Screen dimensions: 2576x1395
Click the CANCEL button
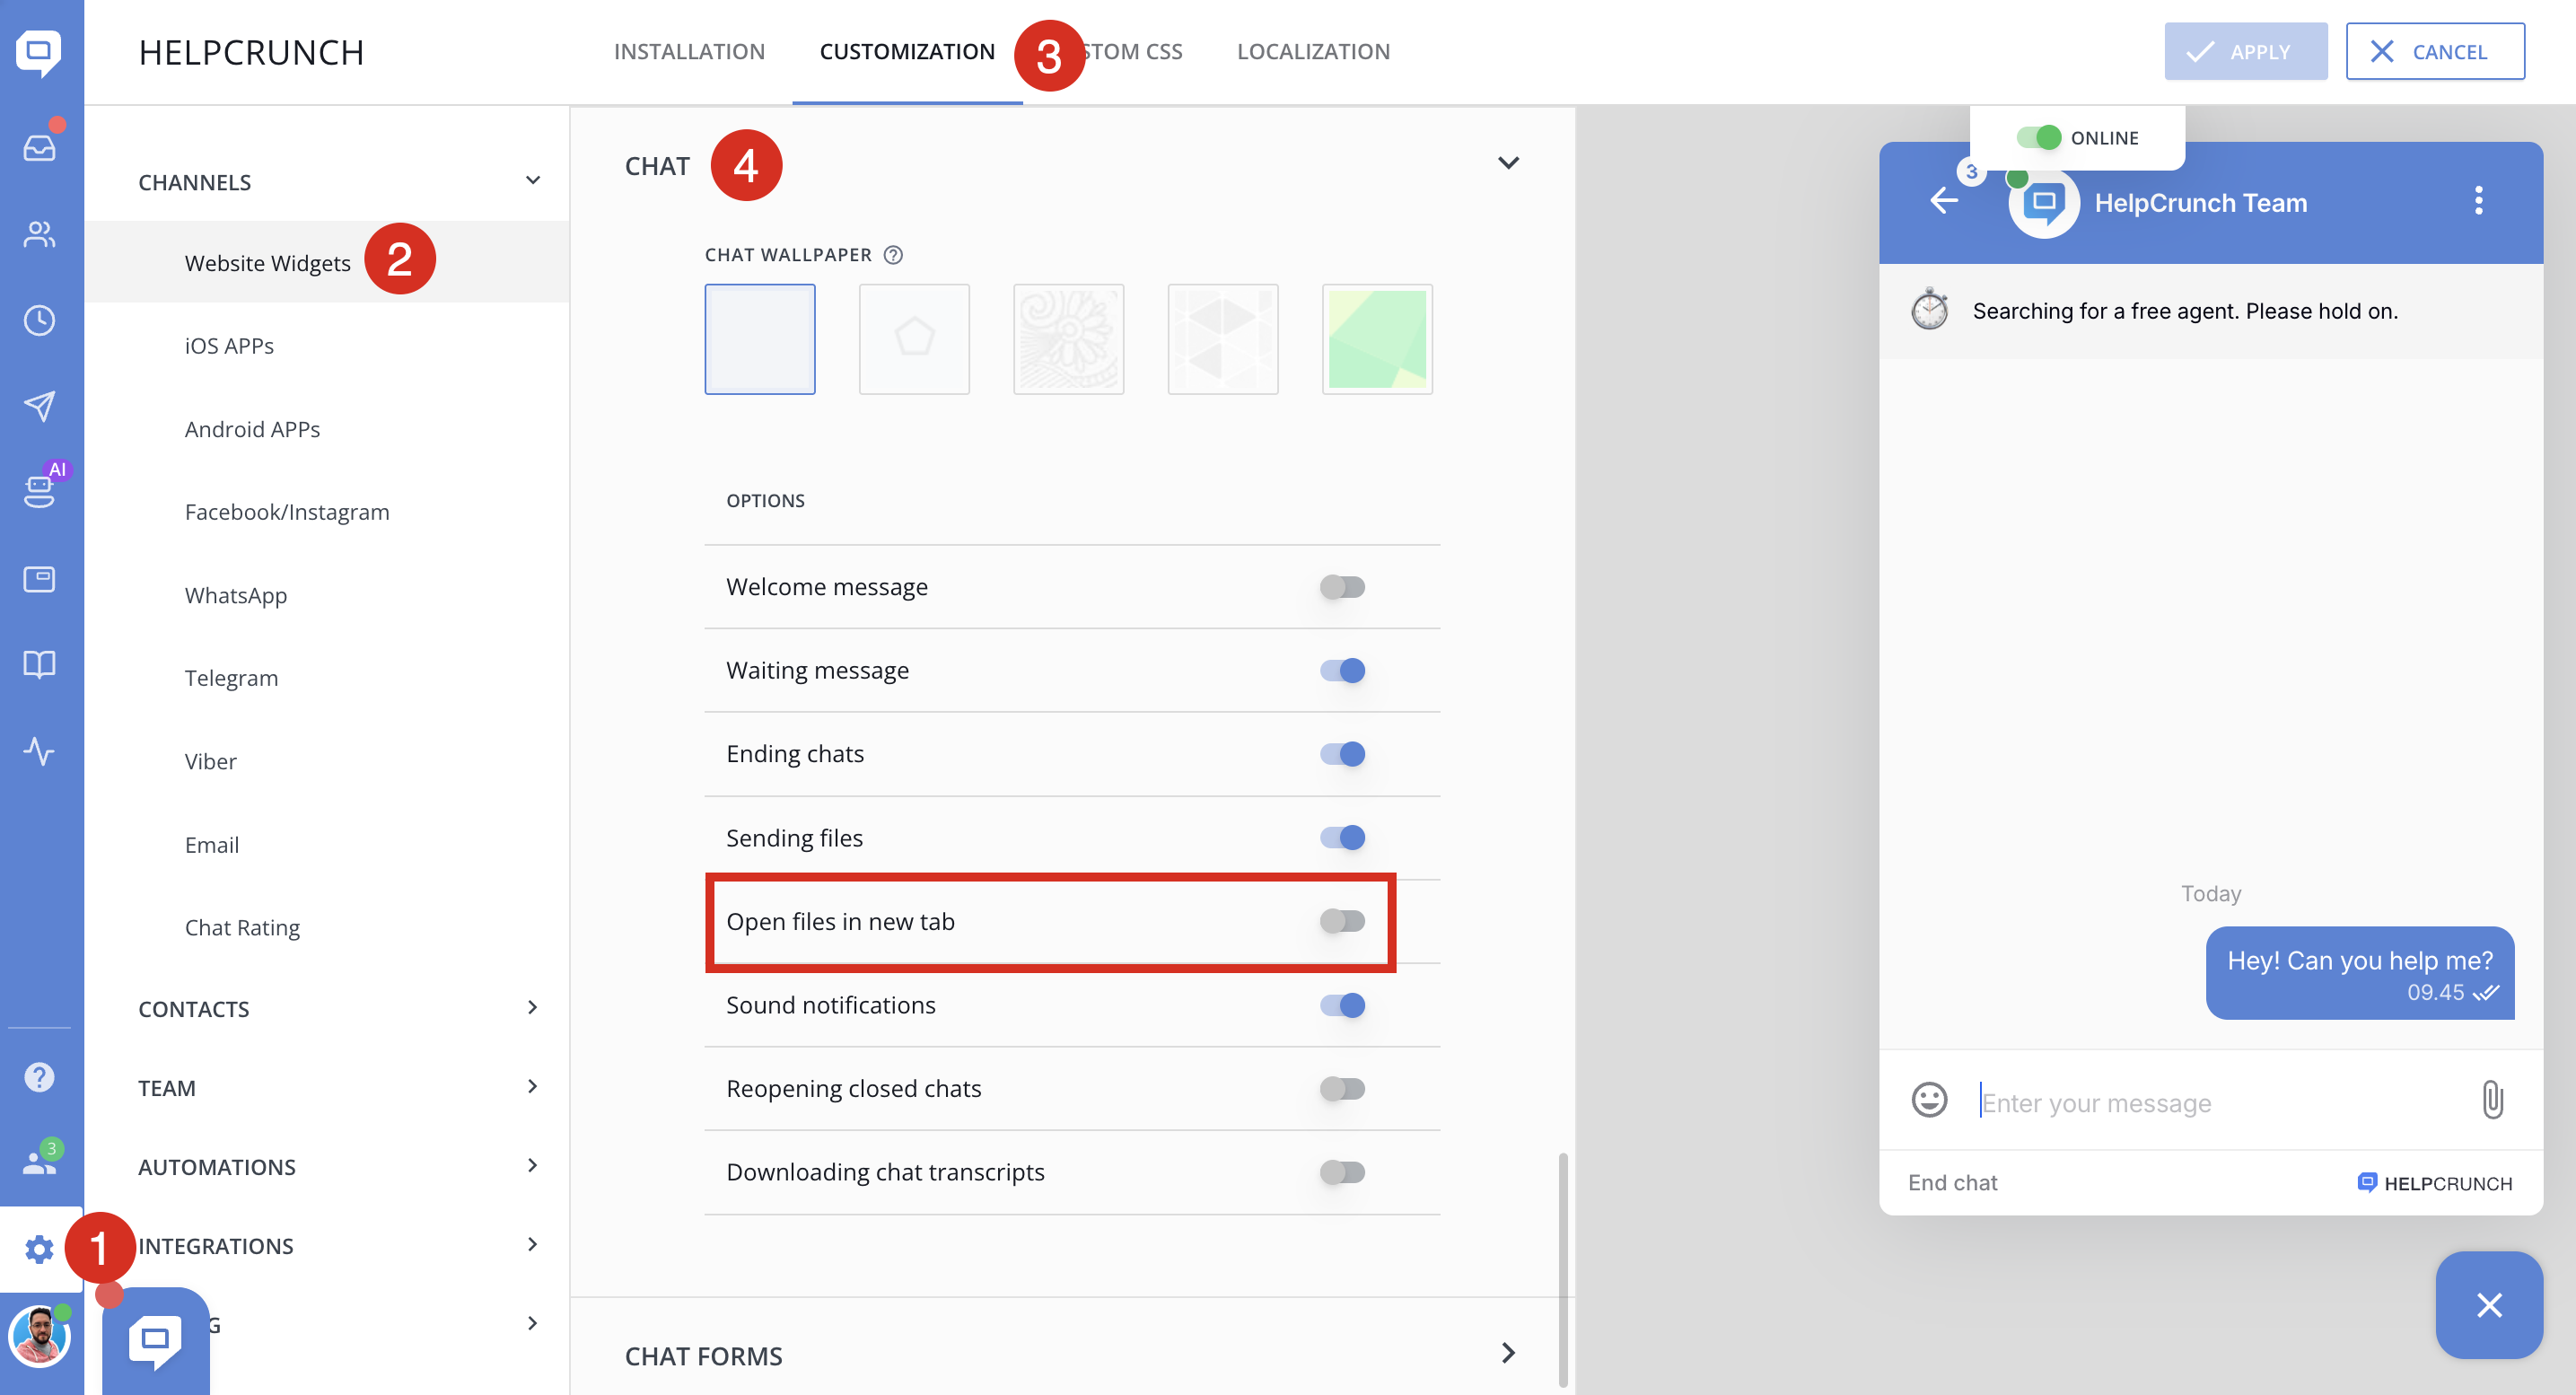tap(2434, 51)
